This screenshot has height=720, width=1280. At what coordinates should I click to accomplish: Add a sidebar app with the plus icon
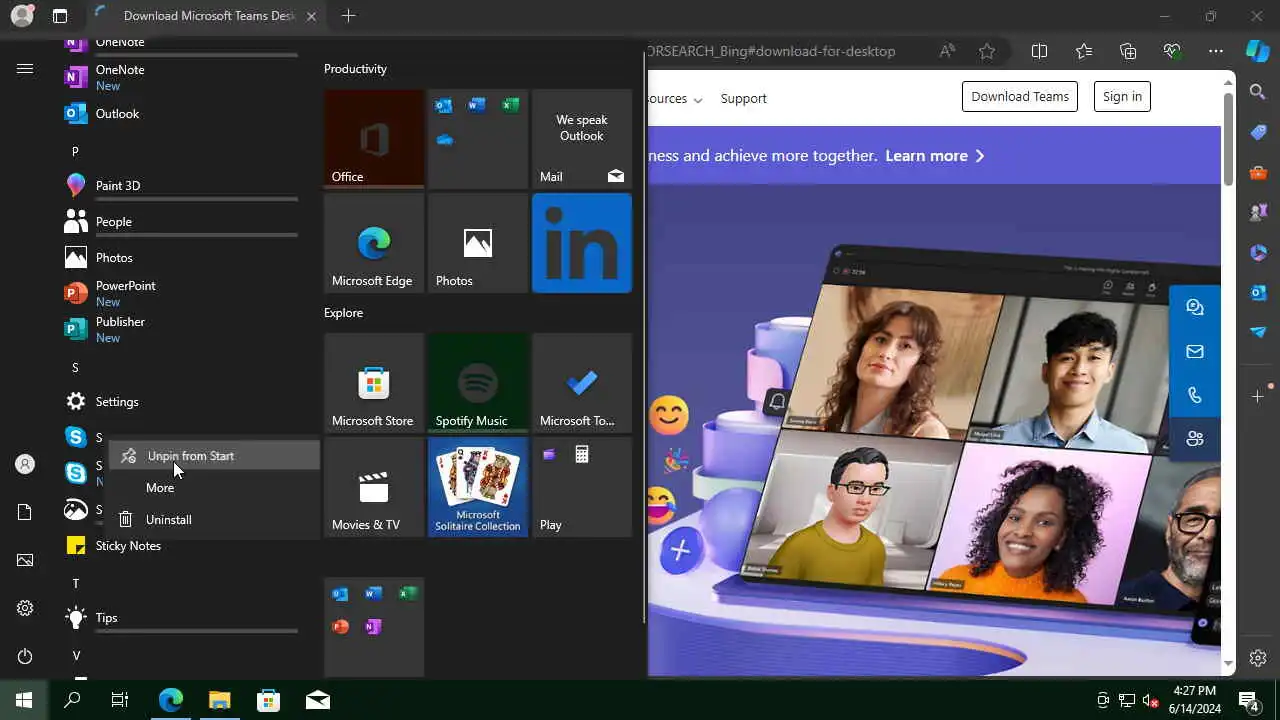click(1258, 397)
